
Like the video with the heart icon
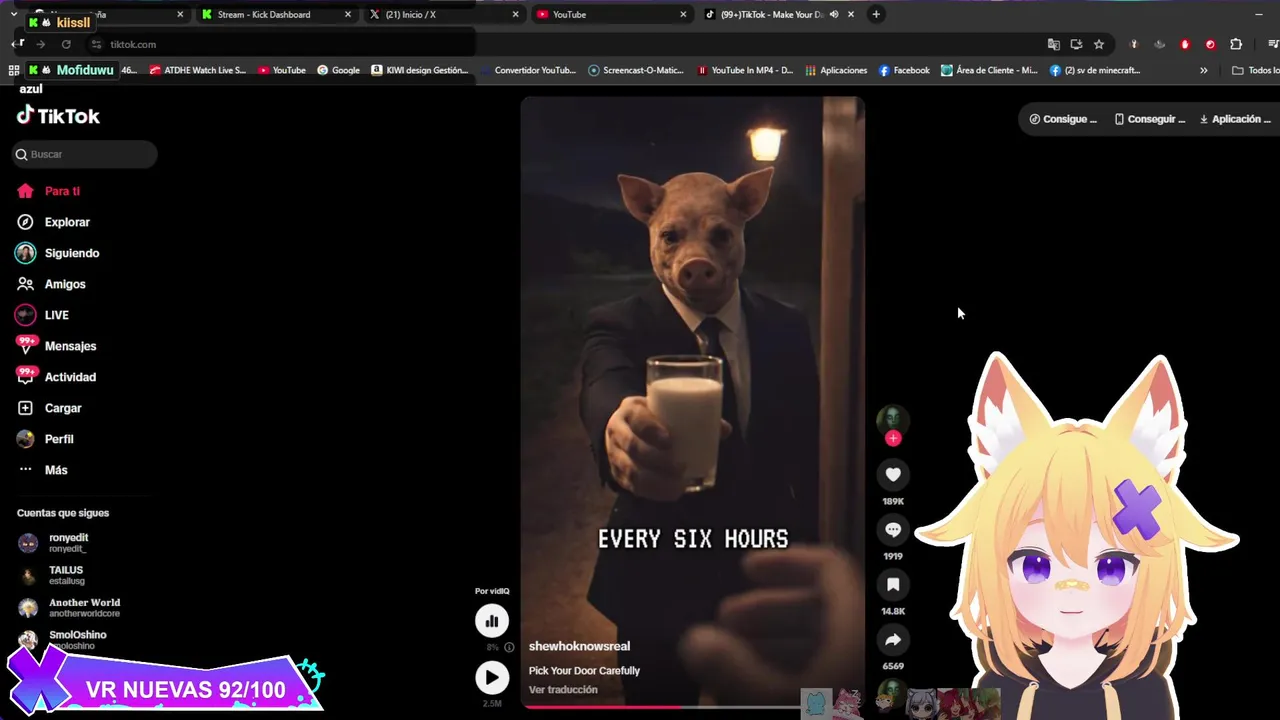(x=893, y=475)
